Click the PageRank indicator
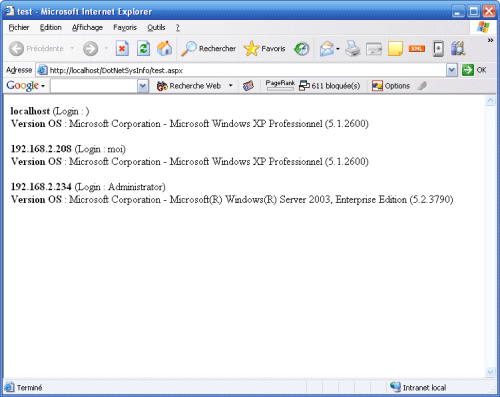 pos(280,85)
